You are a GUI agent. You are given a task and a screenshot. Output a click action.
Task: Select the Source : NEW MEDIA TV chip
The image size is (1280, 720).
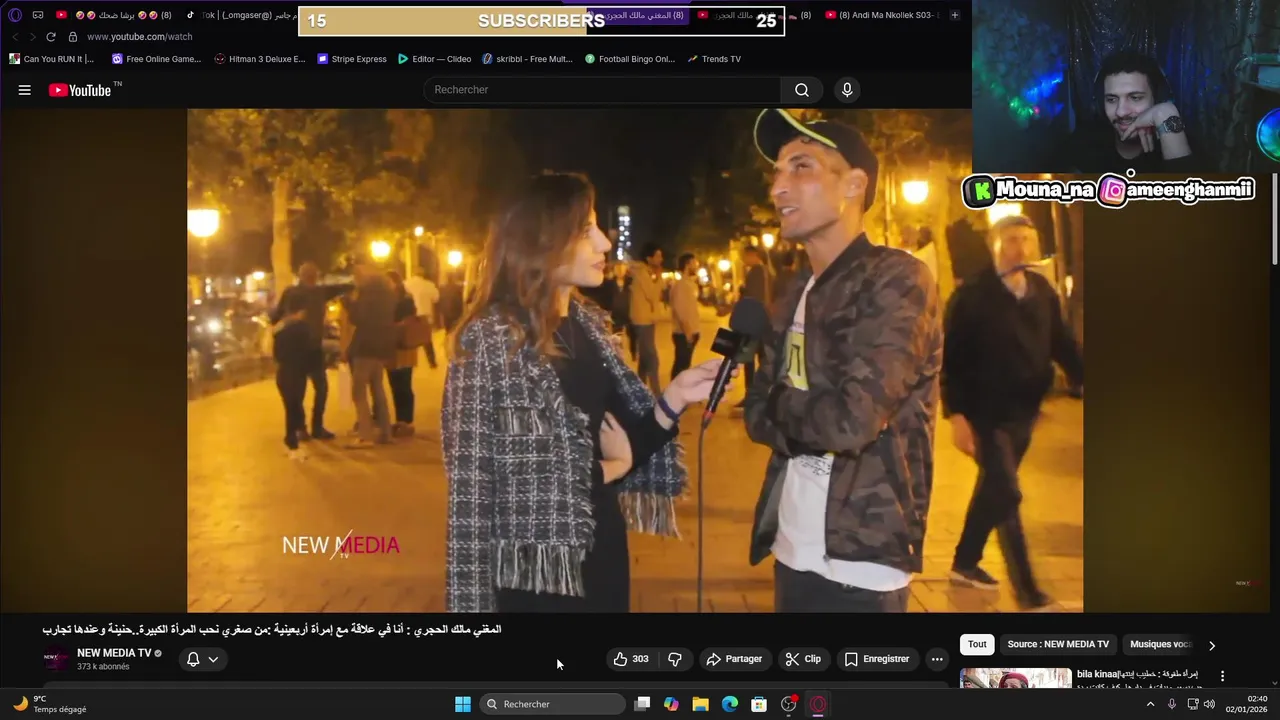click(x=1058, y=645)
